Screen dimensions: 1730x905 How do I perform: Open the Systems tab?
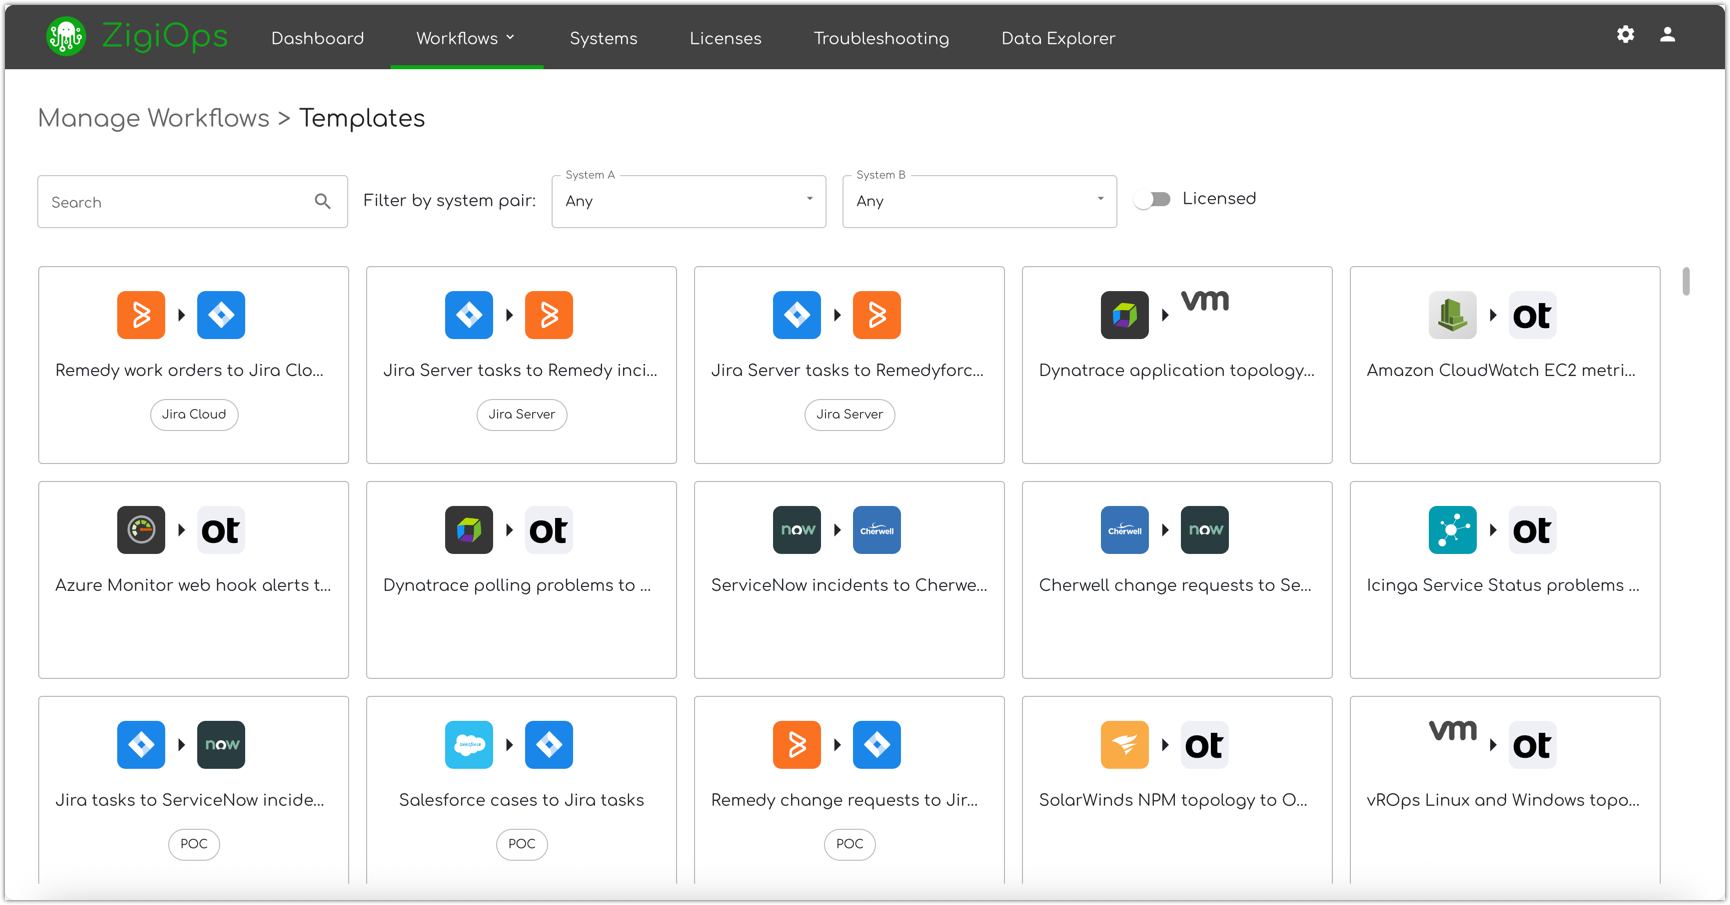[604, 38]
